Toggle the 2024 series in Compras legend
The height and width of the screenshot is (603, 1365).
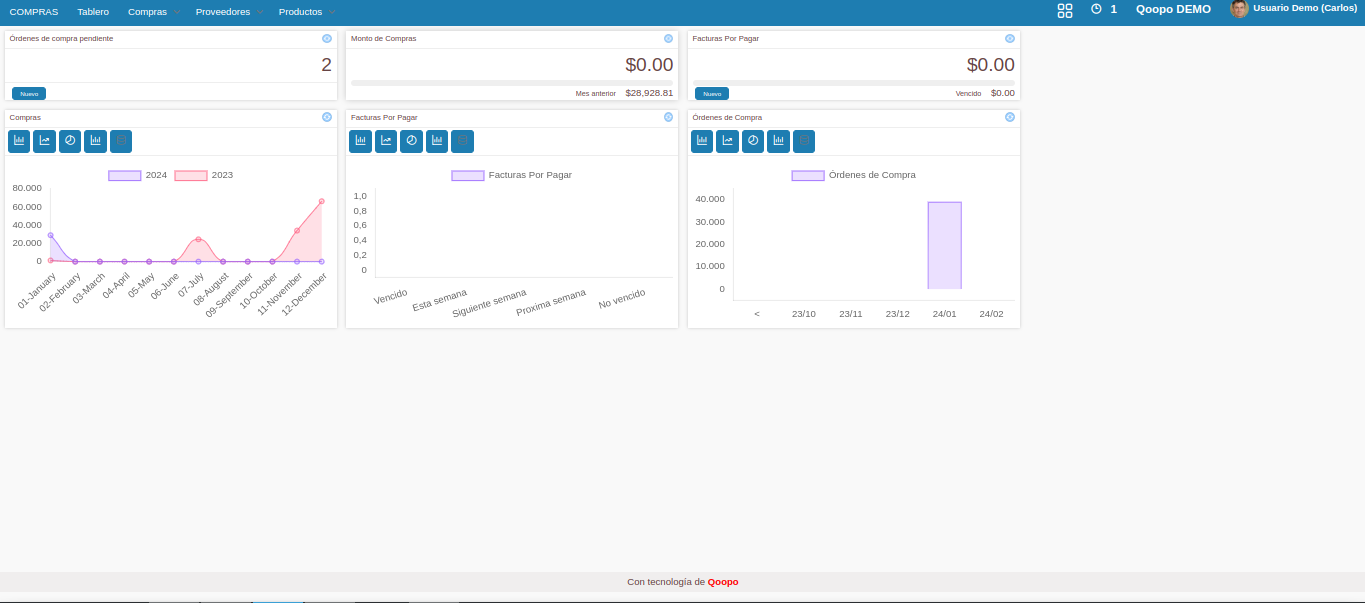[137, 175]
